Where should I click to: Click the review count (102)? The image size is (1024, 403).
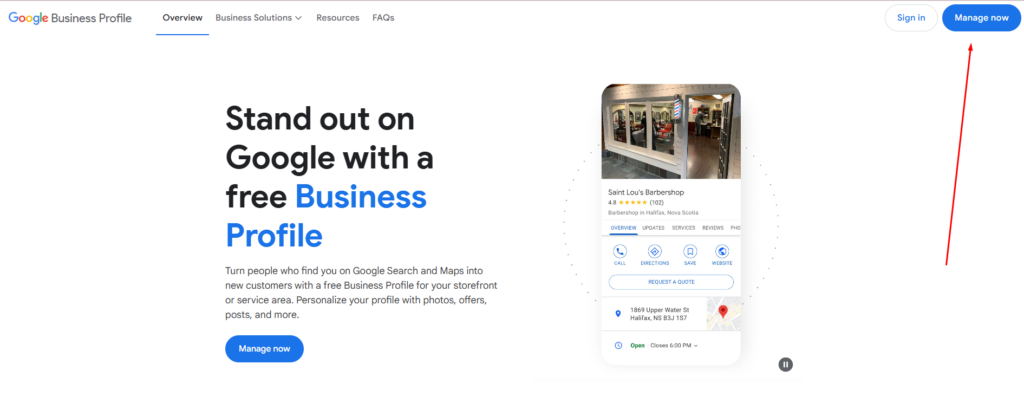656,202
